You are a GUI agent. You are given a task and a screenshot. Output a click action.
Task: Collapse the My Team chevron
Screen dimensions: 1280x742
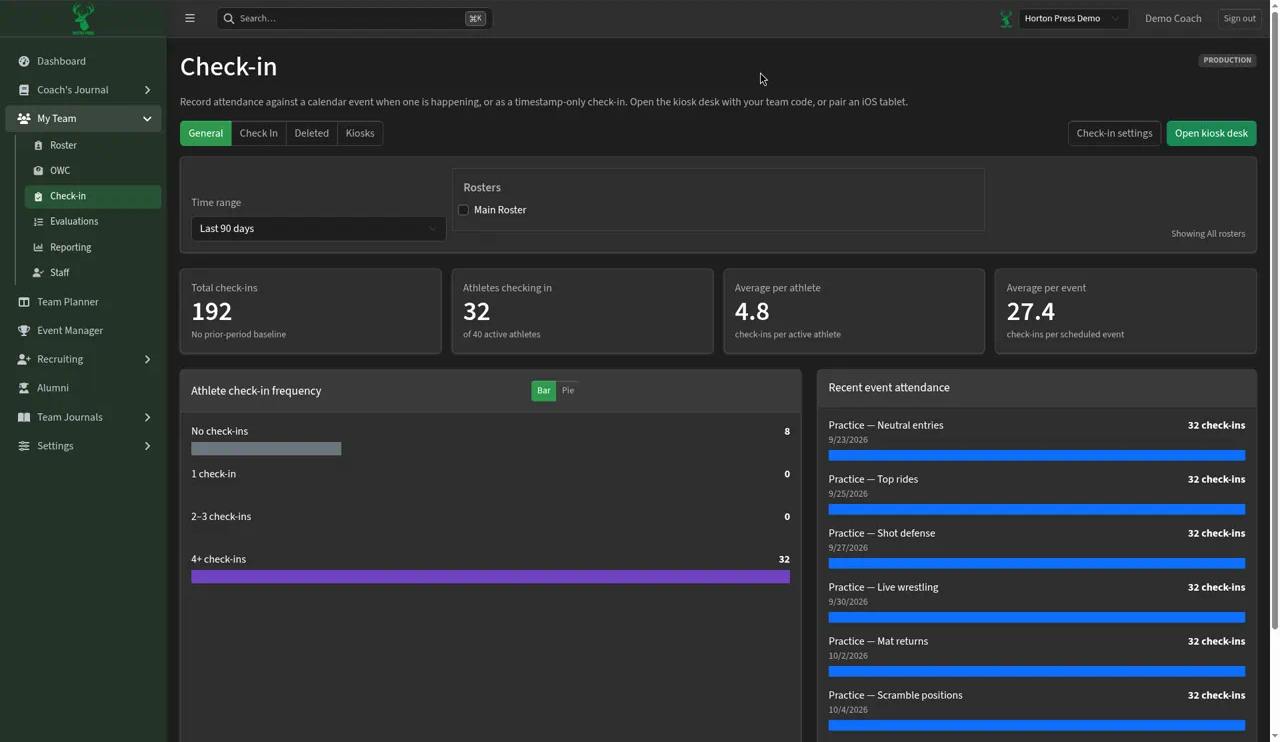[147, 119]
